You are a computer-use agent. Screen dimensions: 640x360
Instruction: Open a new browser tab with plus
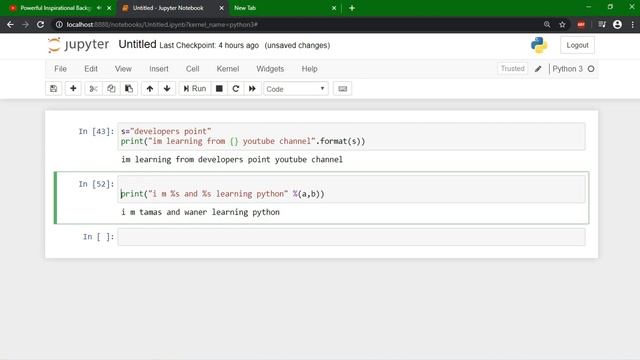352,8
